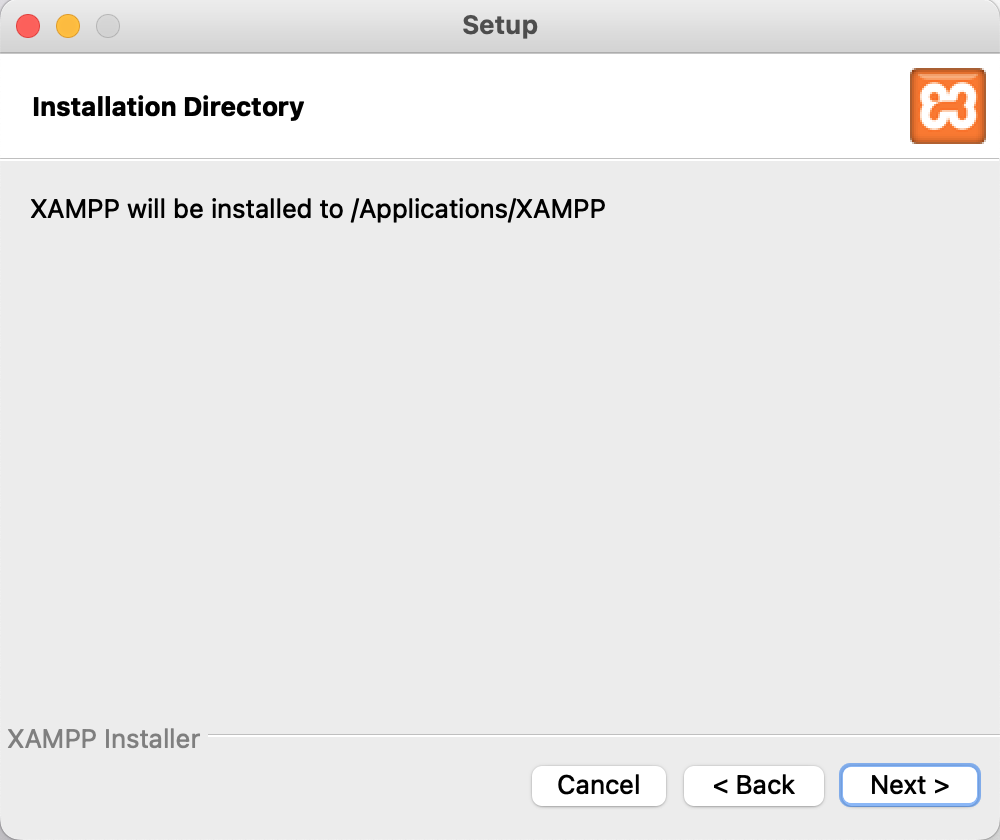Click the white header banner background

pyautogui.click(x=606, y=106)
